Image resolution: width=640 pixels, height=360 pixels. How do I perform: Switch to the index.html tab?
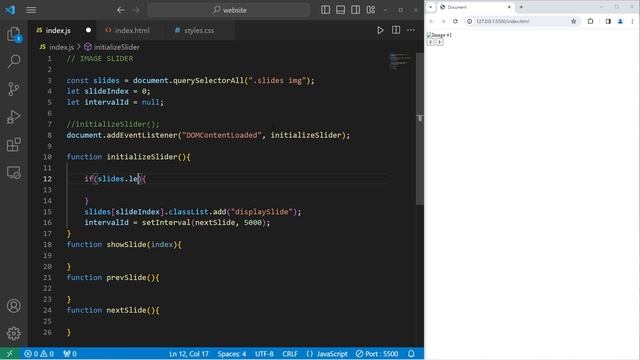[131, 30]
